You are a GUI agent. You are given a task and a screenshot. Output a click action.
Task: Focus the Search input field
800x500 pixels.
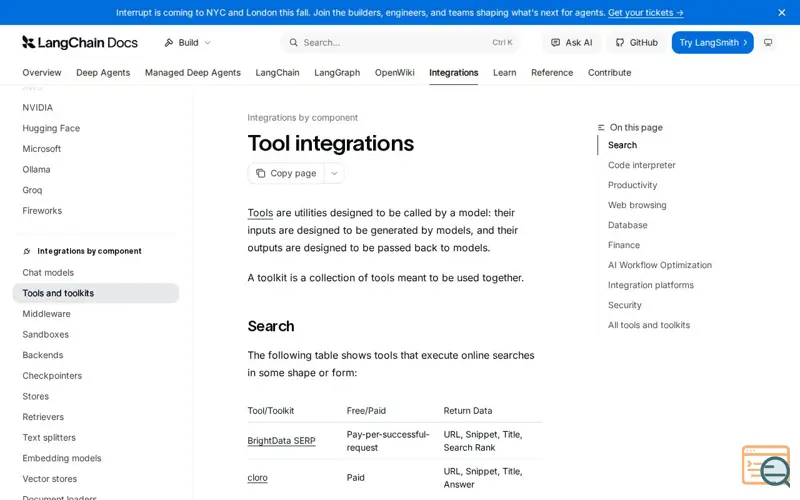401,42
